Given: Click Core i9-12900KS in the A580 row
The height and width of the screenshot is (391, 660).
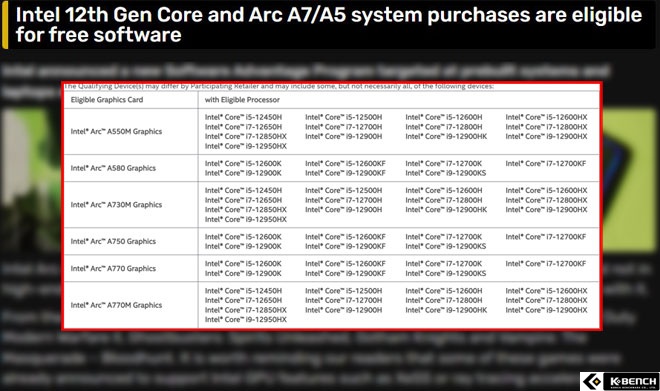Looking at the screenshot, I should (x=446, y=173).
